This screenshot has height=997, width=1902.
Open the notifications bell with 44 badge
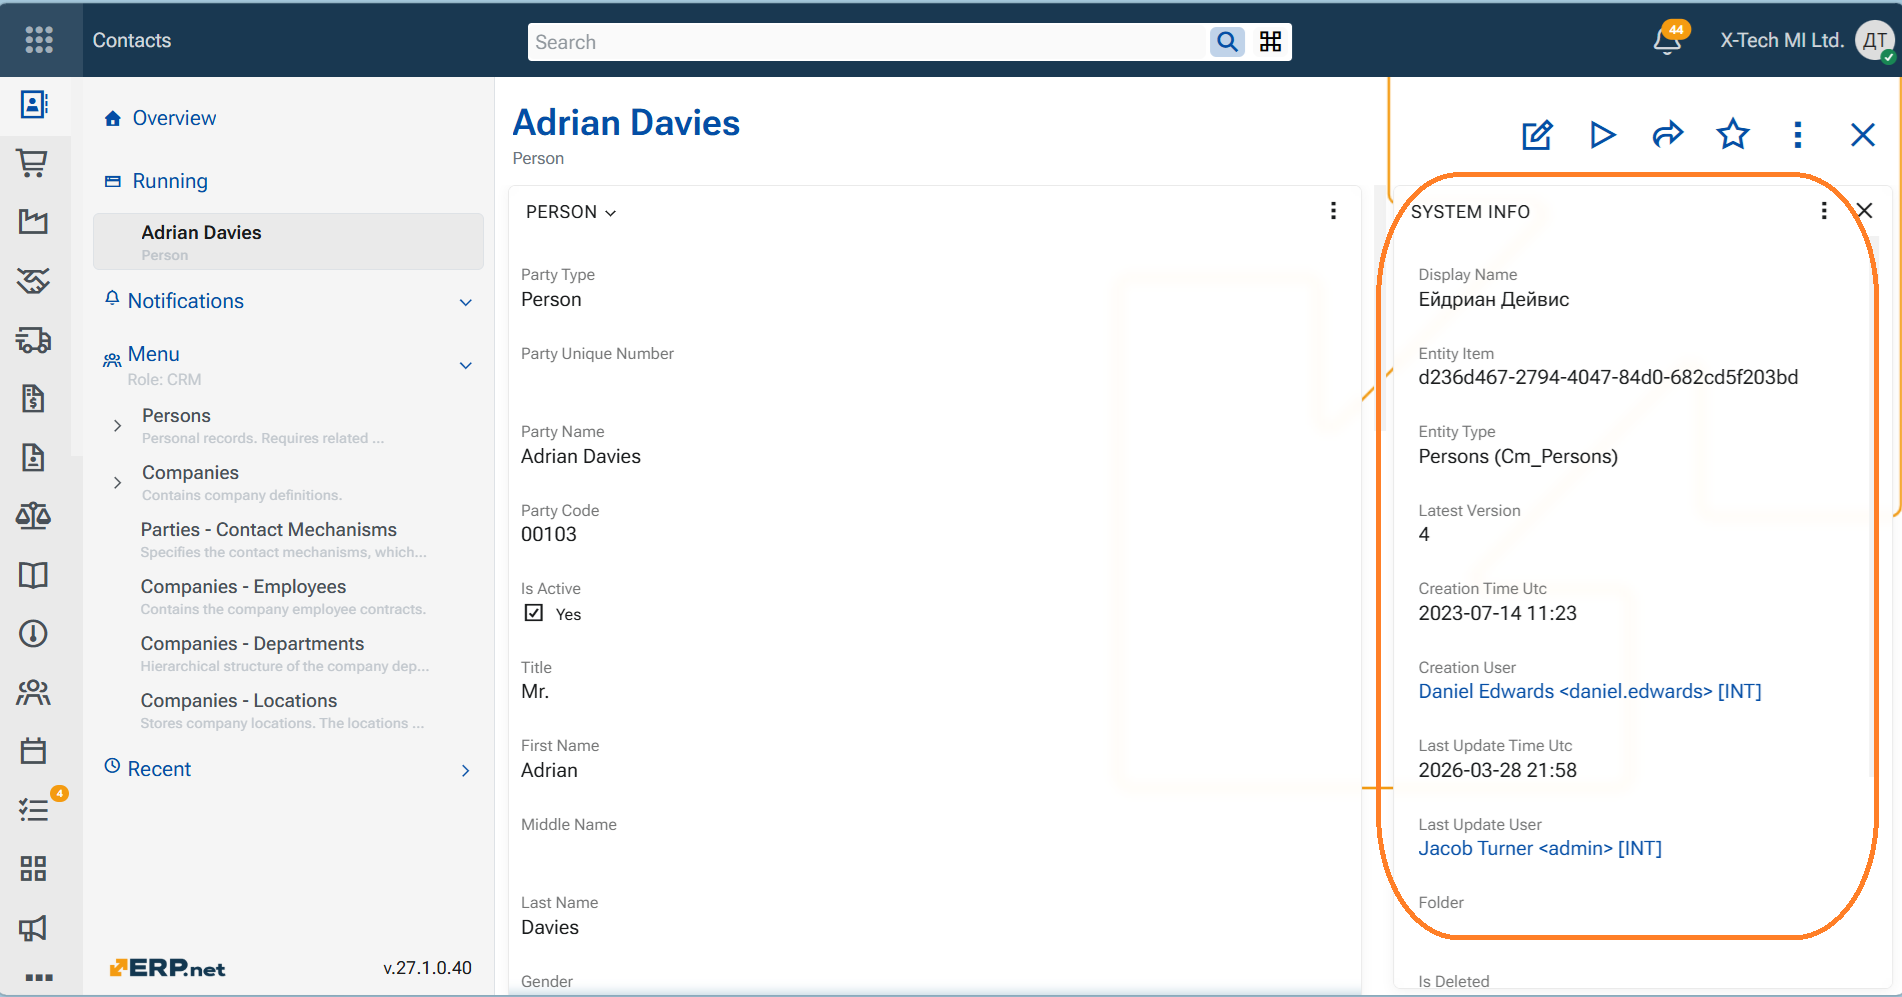click(x=1667, y=40)
